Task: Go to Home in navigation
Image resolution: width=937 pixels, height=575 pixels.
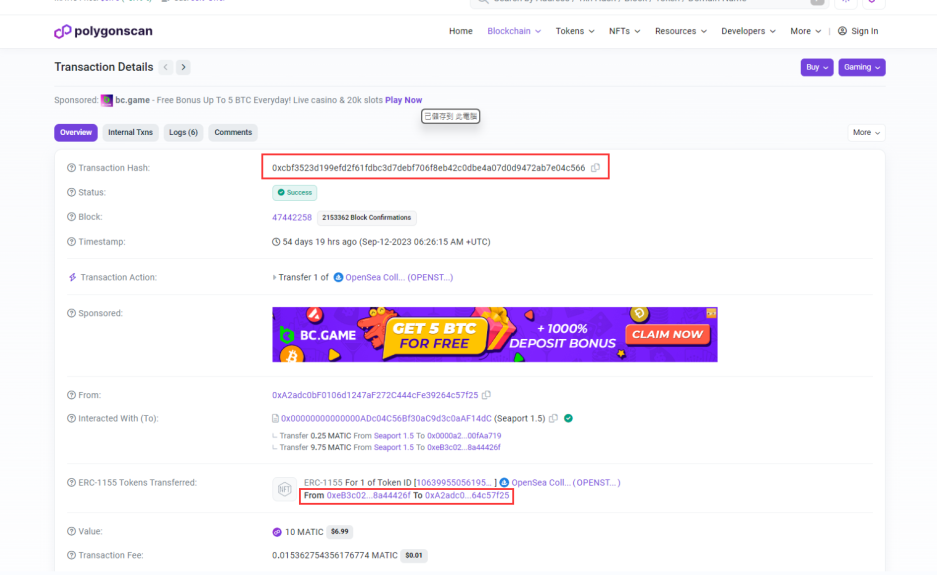Action: (461, 31)
